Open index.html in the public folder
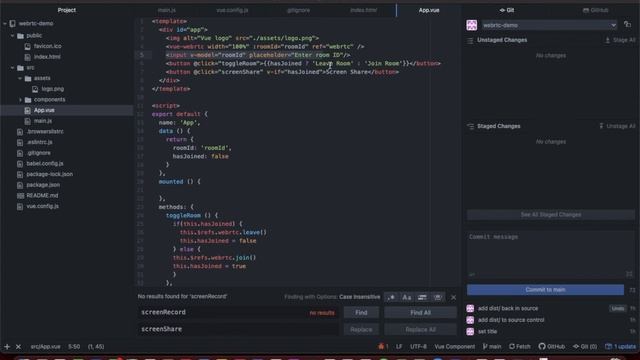640x360 pixels. click(x=47, y=57)
